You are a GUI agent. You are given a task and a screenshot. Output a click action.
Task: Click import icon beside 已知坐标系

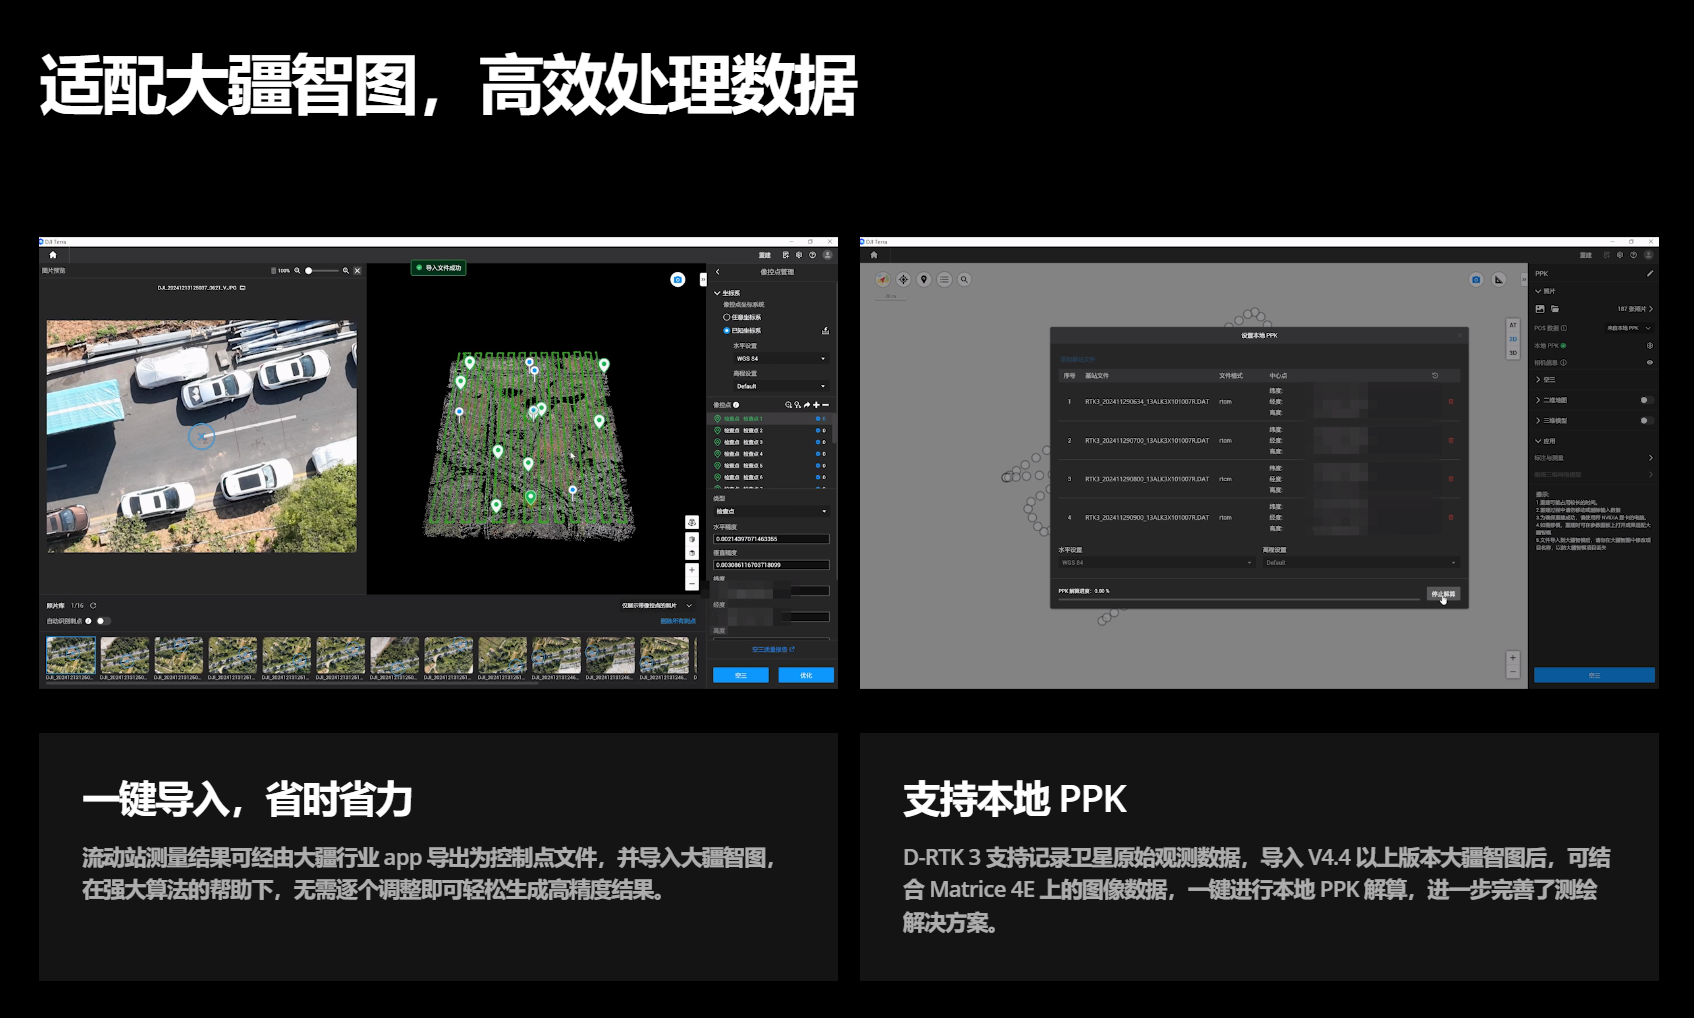pyautogui.click(x=825, y=331)
